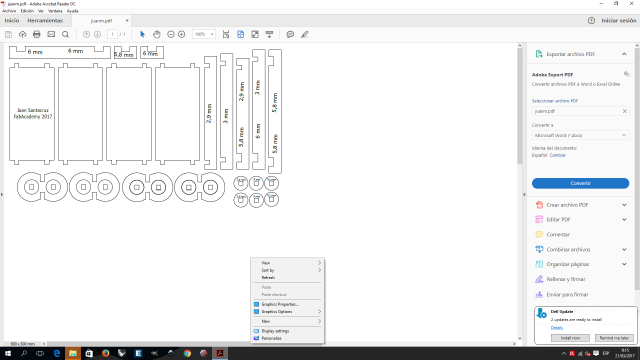640x360 pixels.
Task: Open the Ayuda menu
Action: [73, 11]
